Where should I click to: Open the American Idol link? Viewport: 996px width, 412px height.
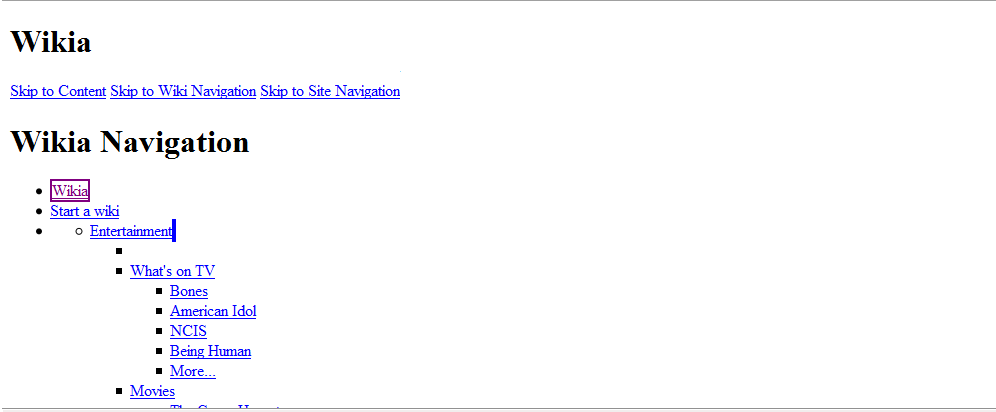click(213, 311)
